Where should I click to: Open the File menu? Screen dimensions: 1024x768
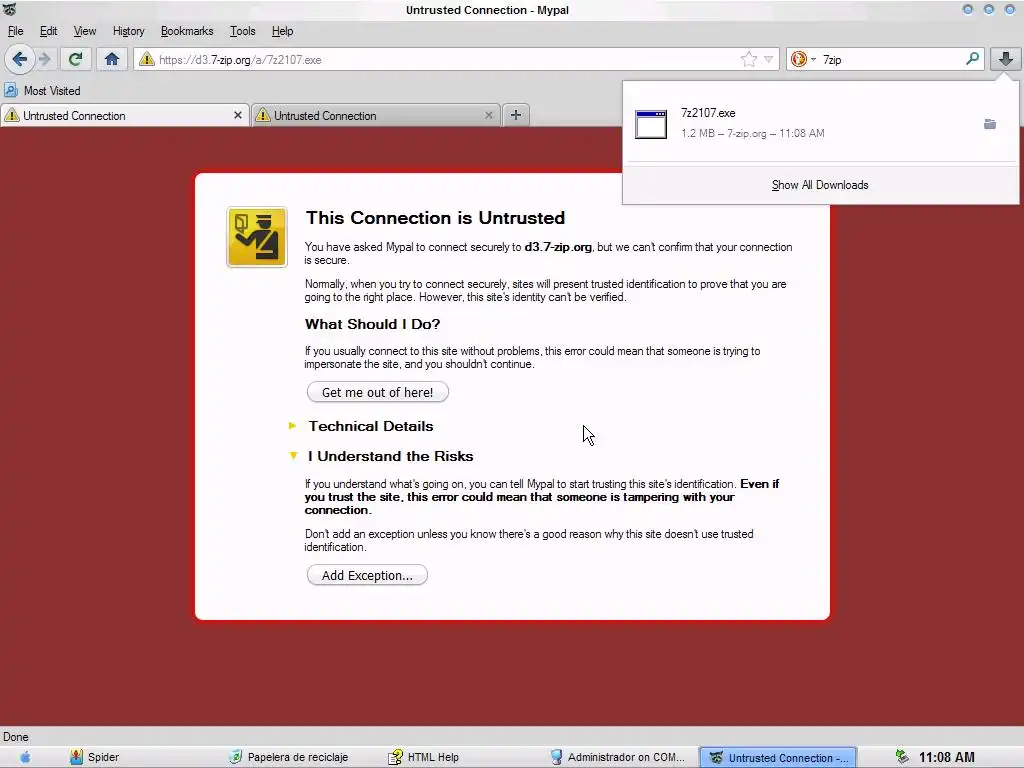click(15, 31)
